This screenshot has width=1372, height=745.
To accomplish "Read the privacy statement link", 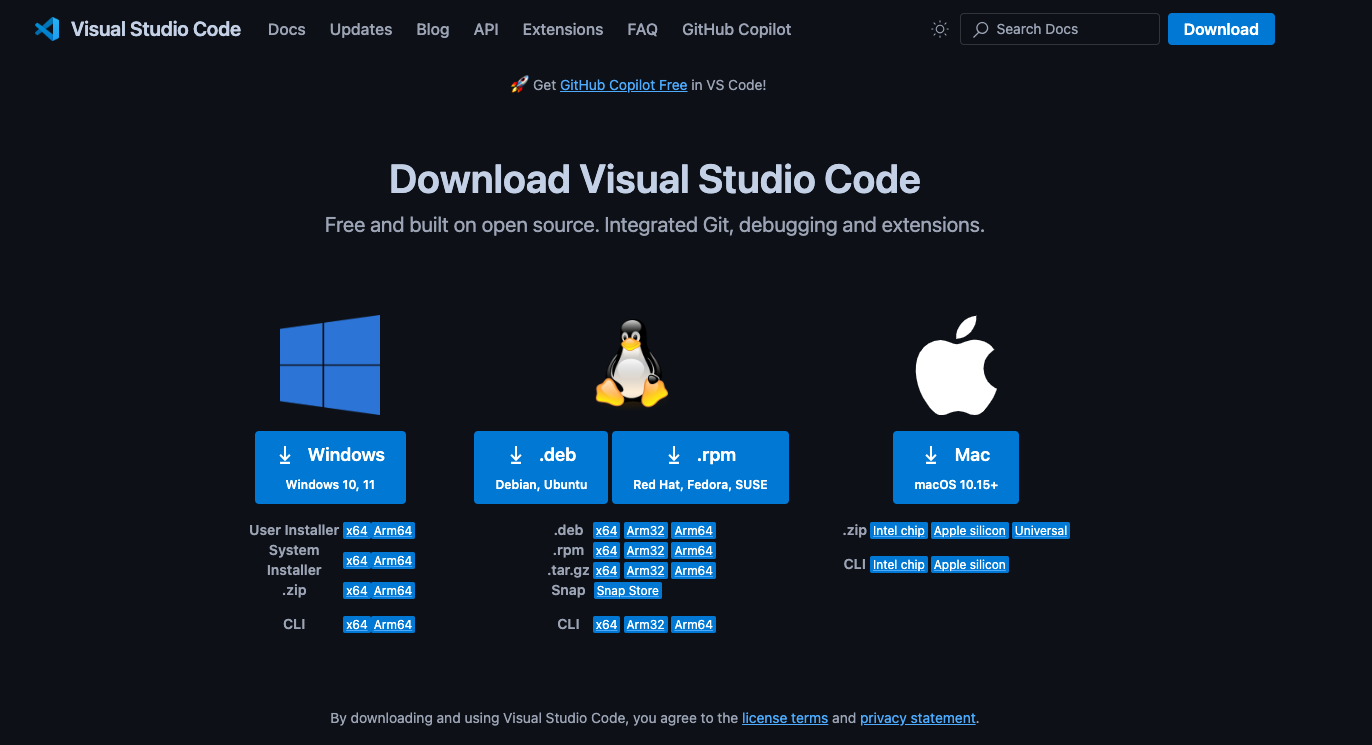I will coord(918,718).
